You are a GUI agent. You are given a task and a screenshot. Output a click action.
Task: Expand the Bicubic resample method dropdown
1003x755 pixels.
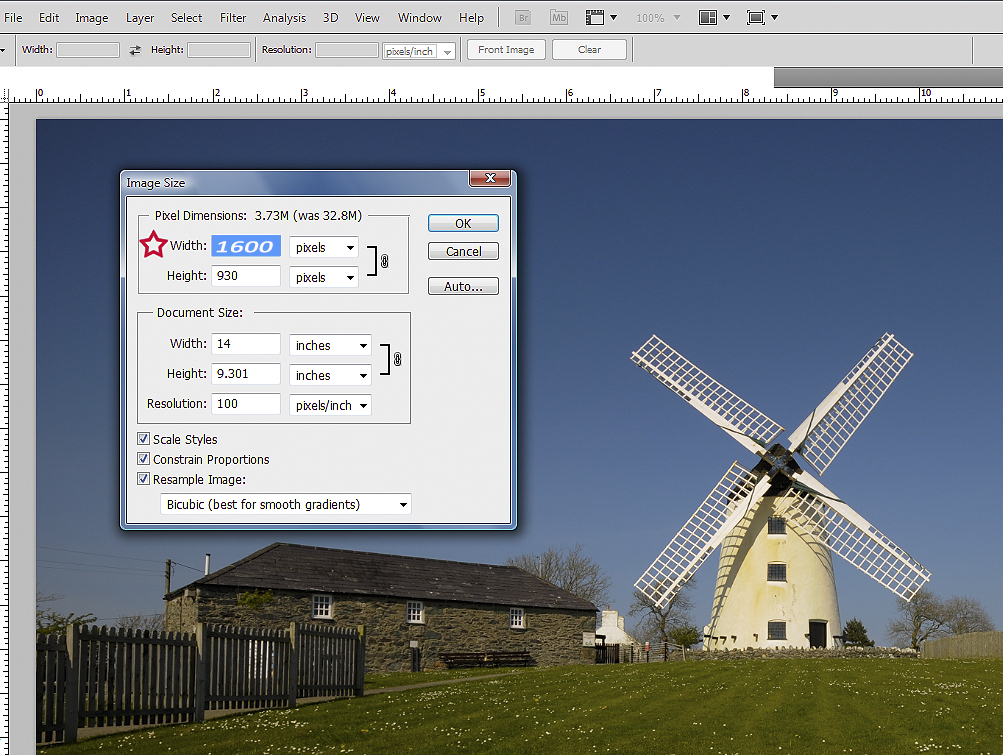[286, 505]
